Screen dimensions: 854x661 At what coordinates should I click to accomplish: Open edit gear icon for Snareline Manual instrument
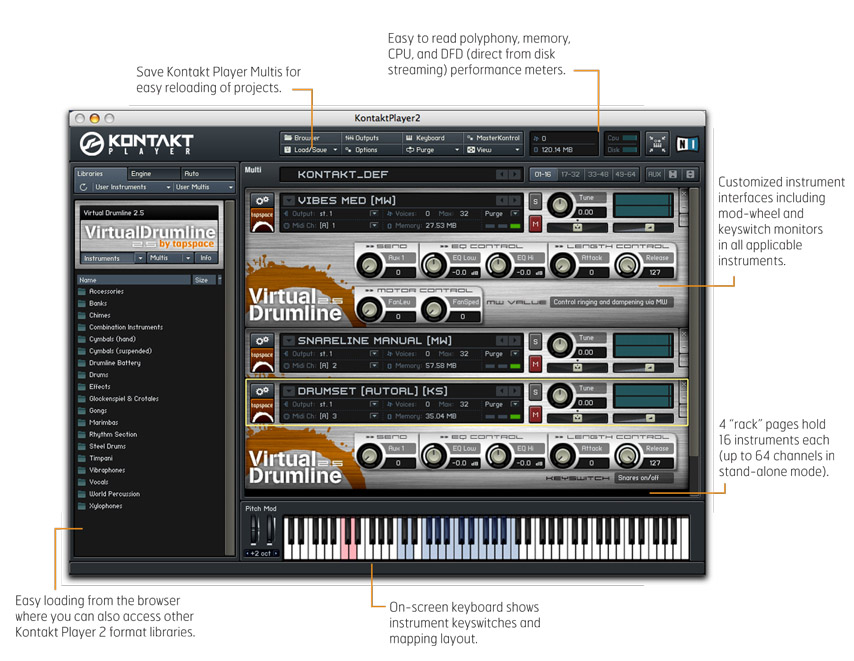(263, 340)
